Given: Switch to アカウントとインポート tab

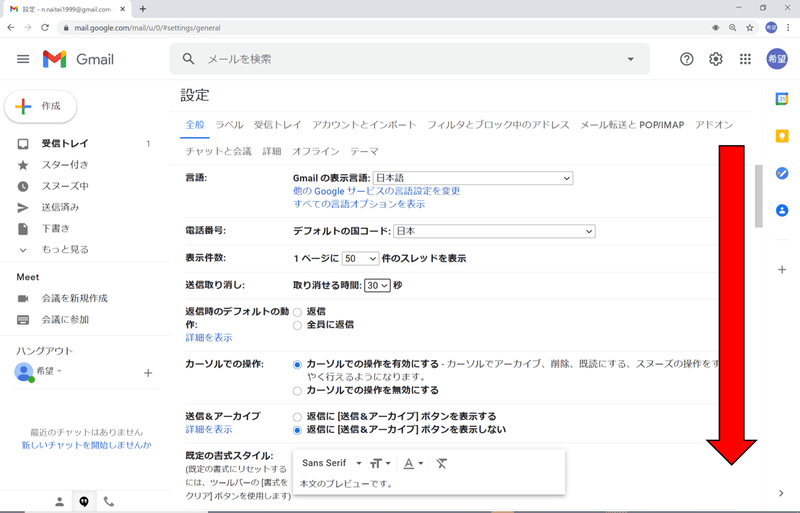Looking at the screenshot, I should click(364, 125).
